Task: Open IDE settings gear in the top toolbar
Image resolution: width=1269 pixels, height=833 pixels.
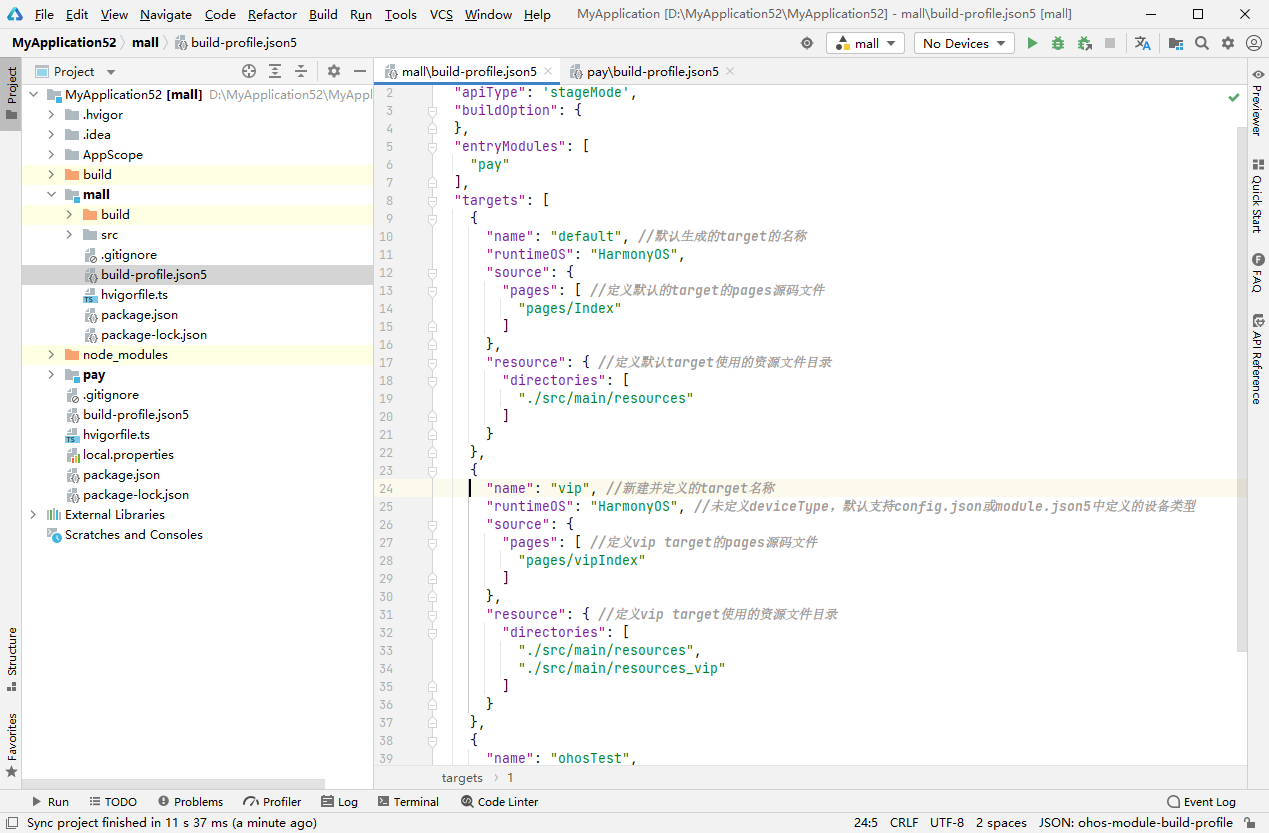Action: pos(1228,43)
